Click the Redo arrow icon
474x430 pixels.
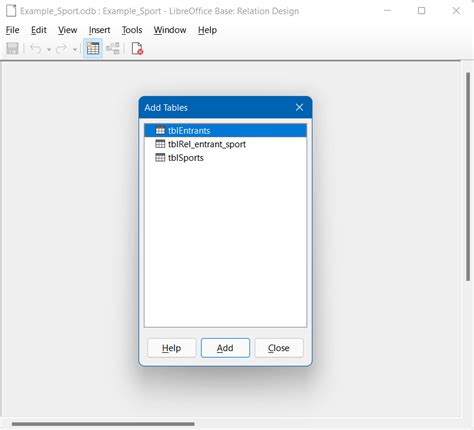point(62,49)
